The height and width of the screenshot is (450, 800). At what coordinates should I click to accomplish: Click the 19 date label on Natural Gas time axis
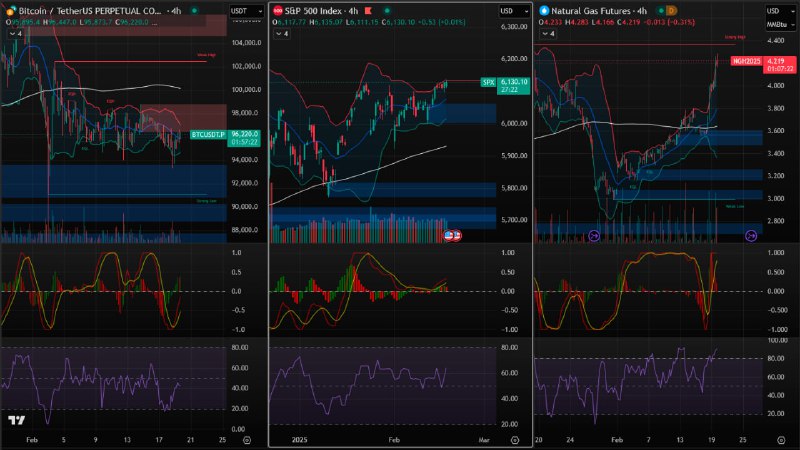[x=712, y=440]
